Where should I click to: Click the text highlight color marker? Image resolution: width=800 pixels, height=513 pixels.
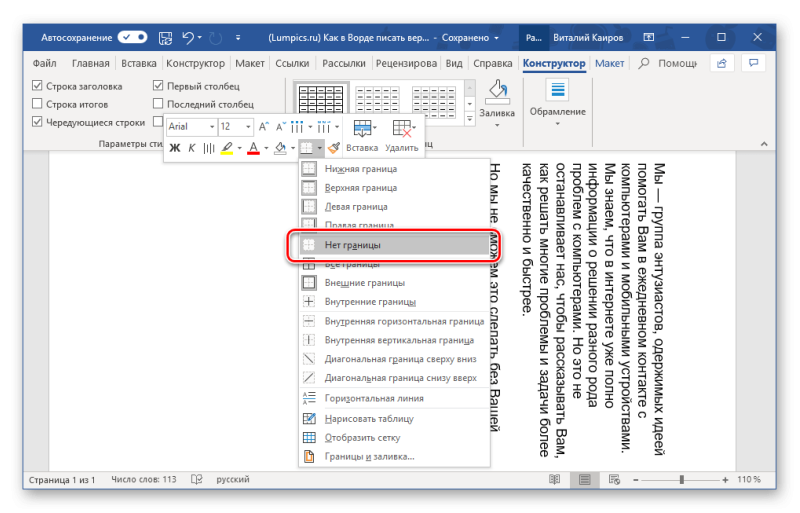point(227,148)
